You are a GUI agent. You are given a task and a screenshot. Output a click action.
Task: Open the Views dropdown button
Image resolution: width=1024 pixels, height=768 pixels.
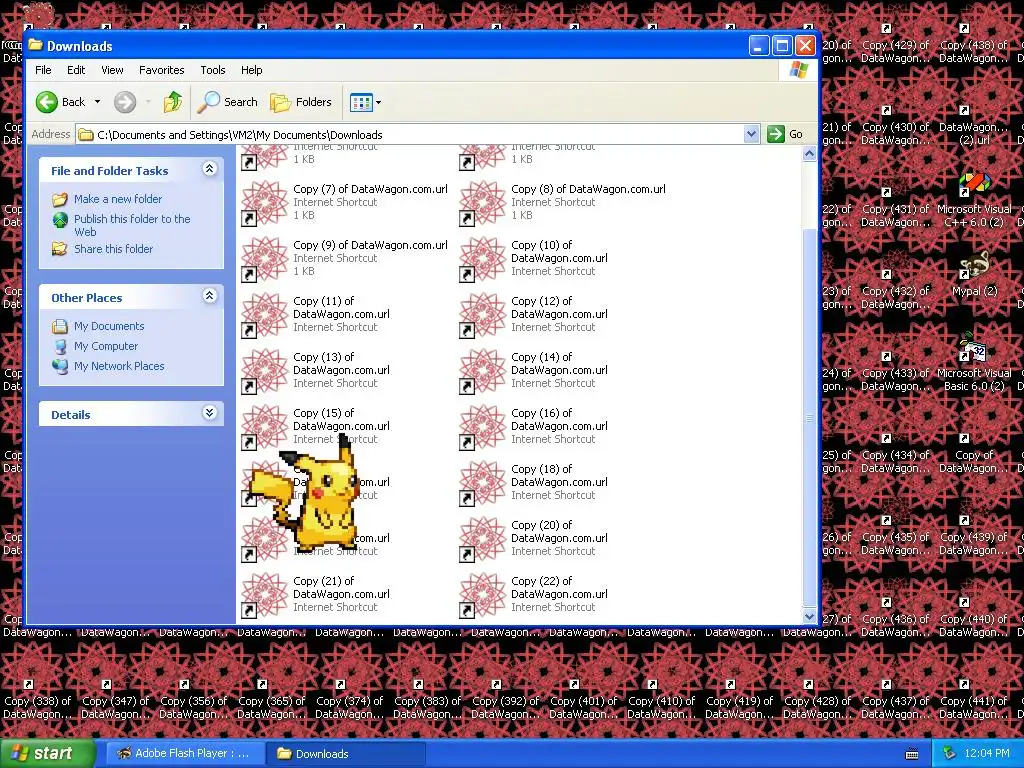(x=365, y=102)
